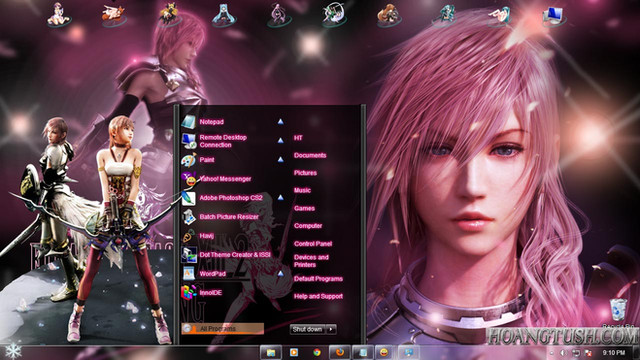
Task: Click the Shut down button
Action: click(x=308, y=329)
